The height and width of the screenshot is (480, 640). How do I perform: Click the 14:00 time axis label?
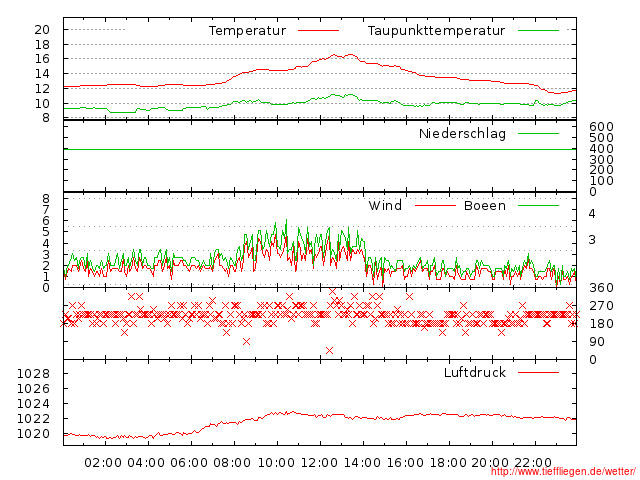click(362, 463)
